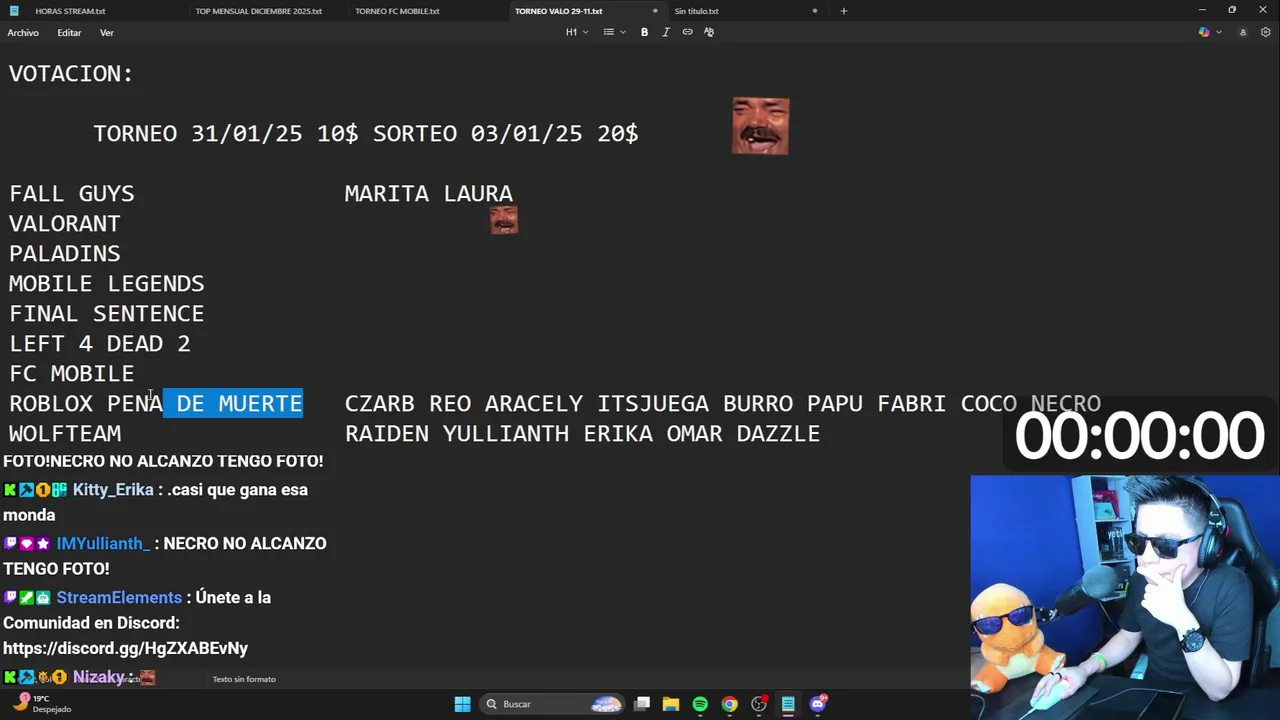The height and width of the screenshot is (720, 1280).
Task: Click the account profile icon
Action: coord(1243,32)
